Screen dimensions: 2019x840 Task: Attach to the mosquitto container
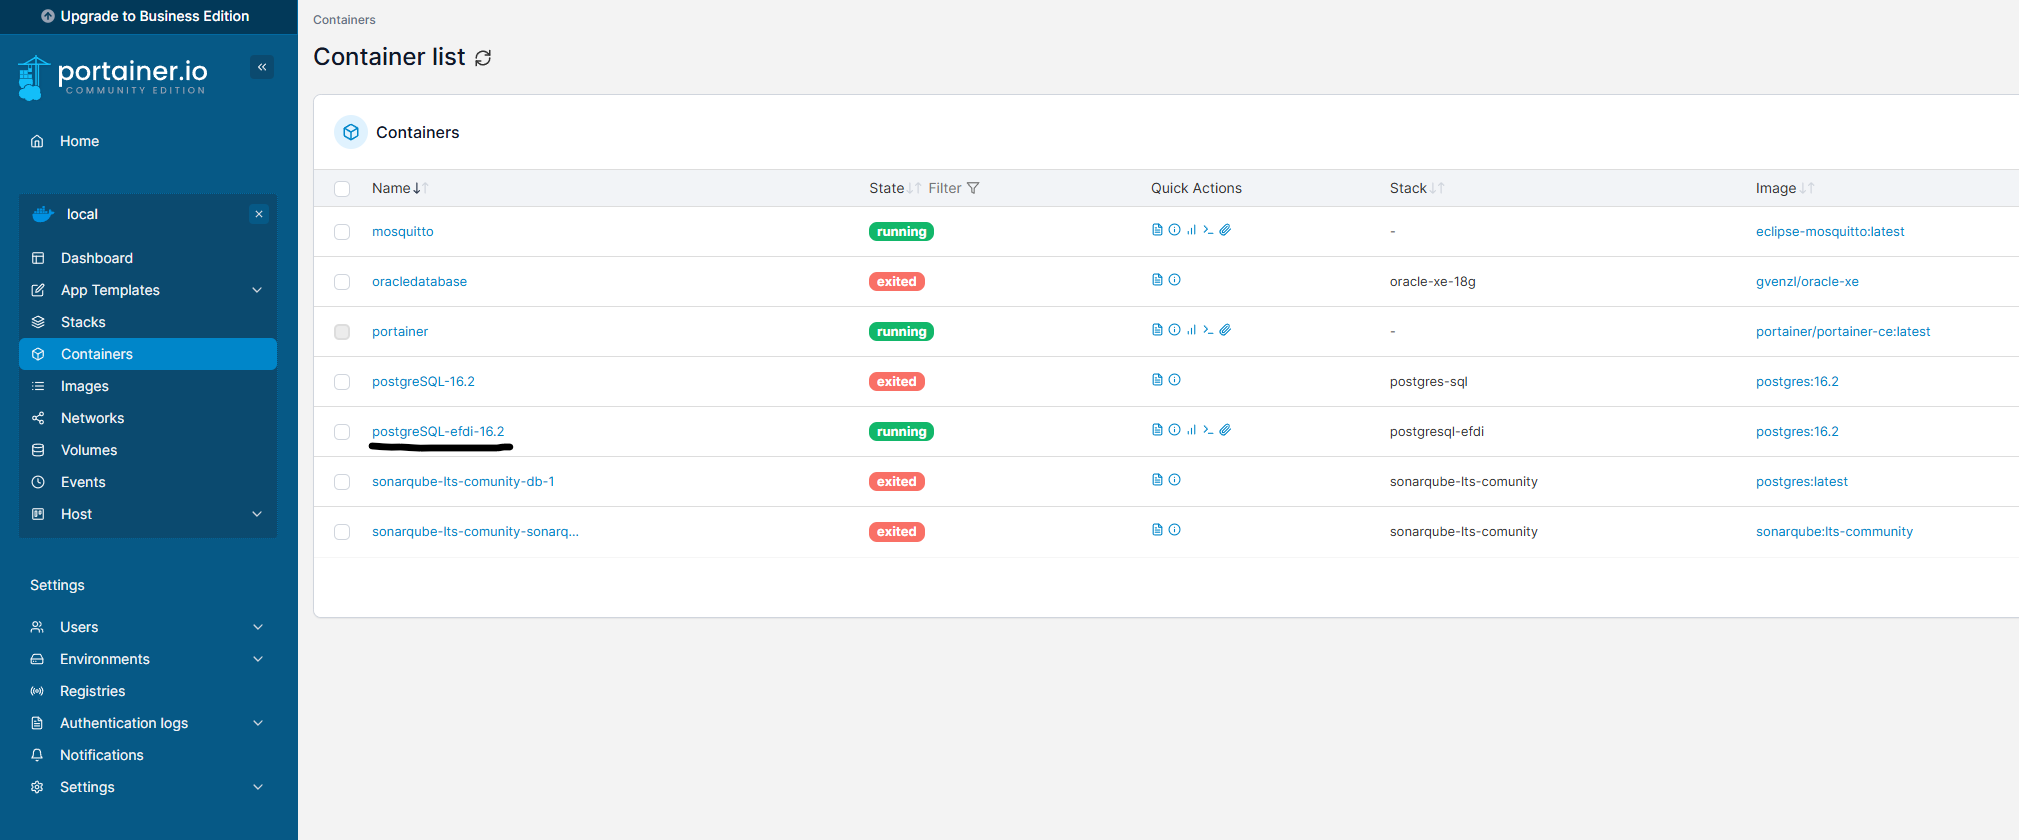pos(1225,230)
